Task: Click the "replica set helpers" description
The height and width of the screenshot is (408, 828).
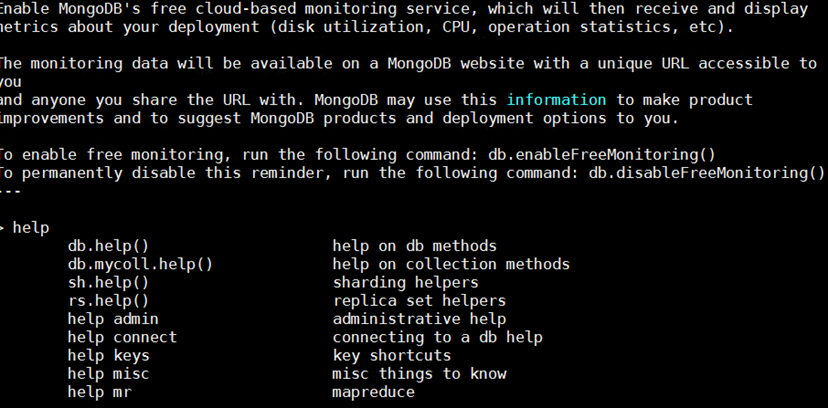Action: [x=419, y=301]
